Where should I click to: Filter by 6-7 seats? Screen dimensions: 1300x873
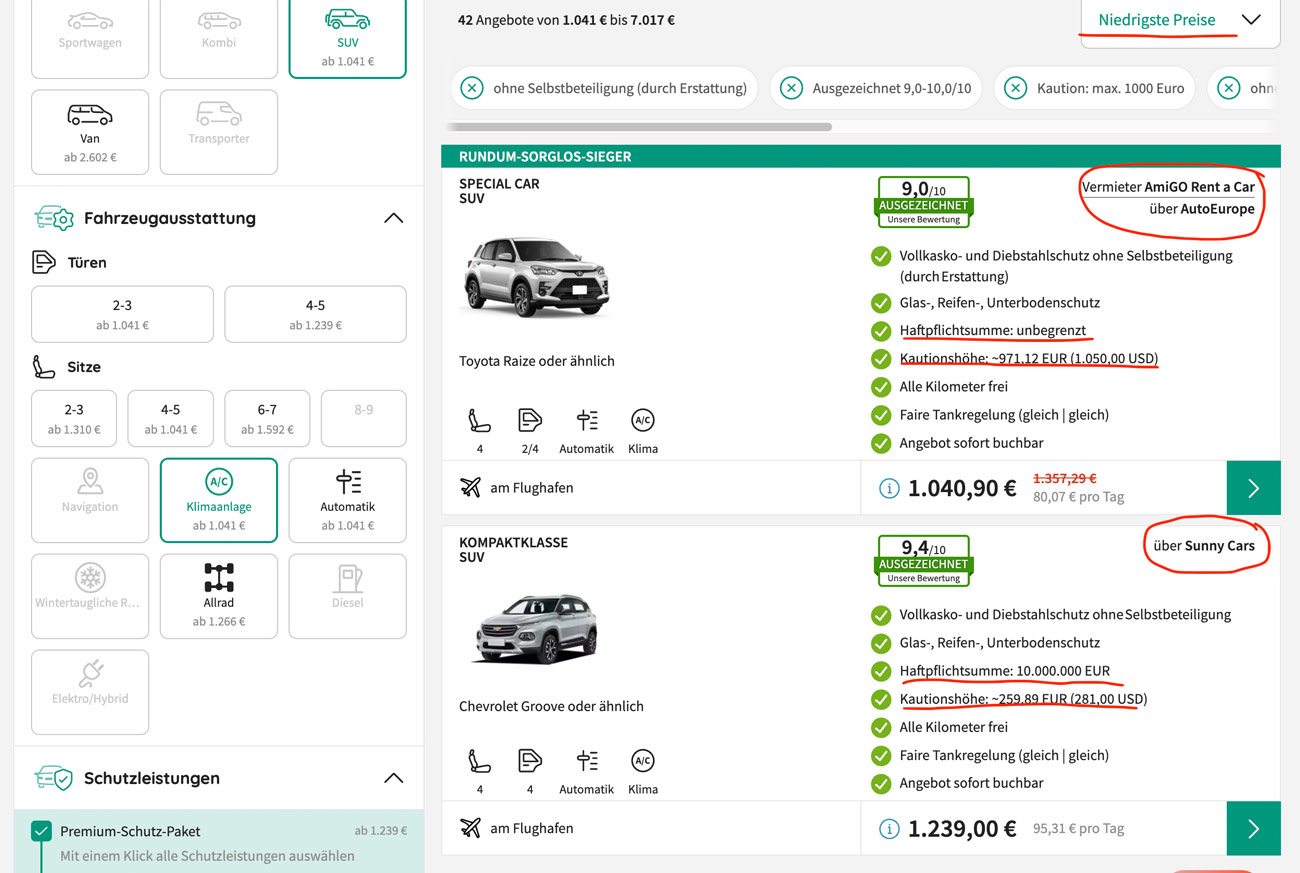coord(267,418)
